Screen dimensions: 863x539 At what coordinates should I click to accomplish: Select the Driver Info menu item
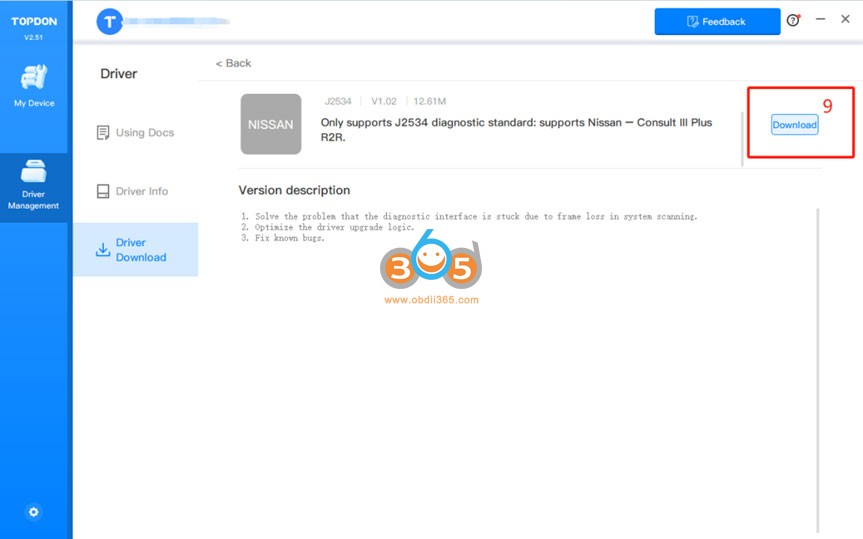[135, 191]
